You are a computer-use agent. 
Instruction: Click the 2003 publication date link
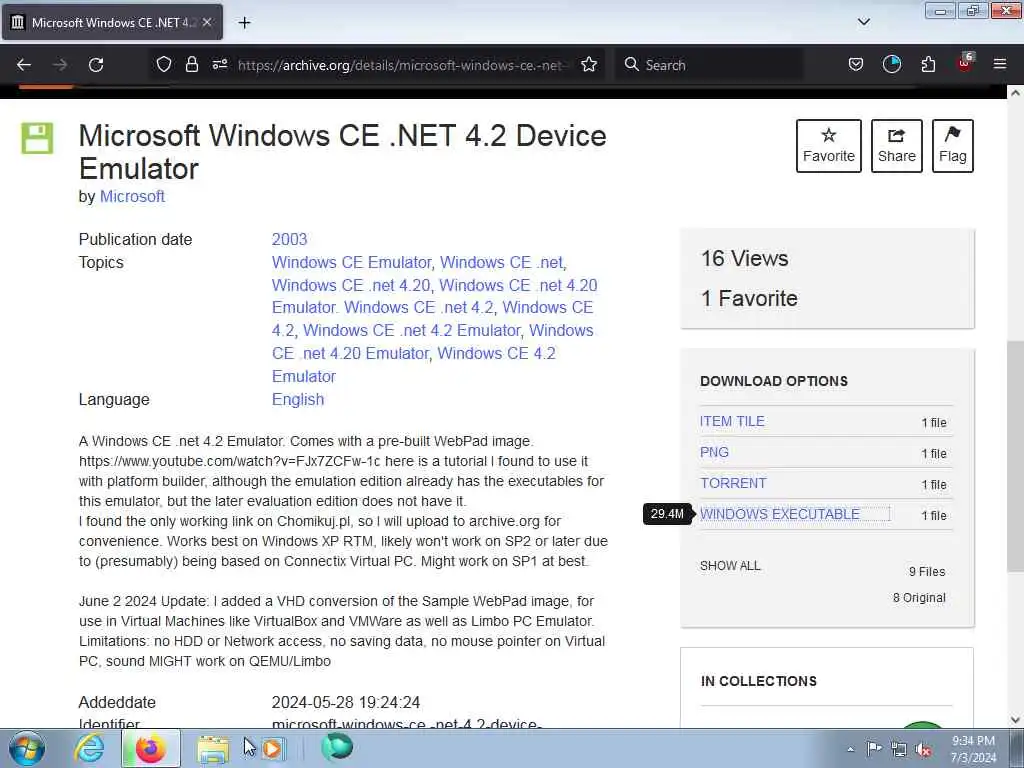(289, 239)
